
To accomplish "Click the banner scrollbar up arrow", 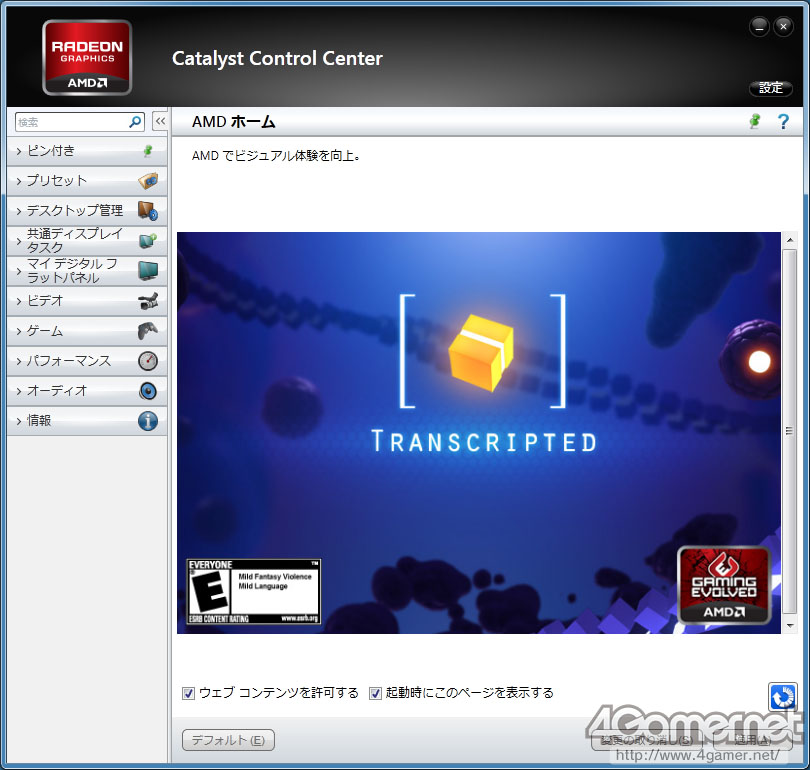I will (x=789, y=240).
